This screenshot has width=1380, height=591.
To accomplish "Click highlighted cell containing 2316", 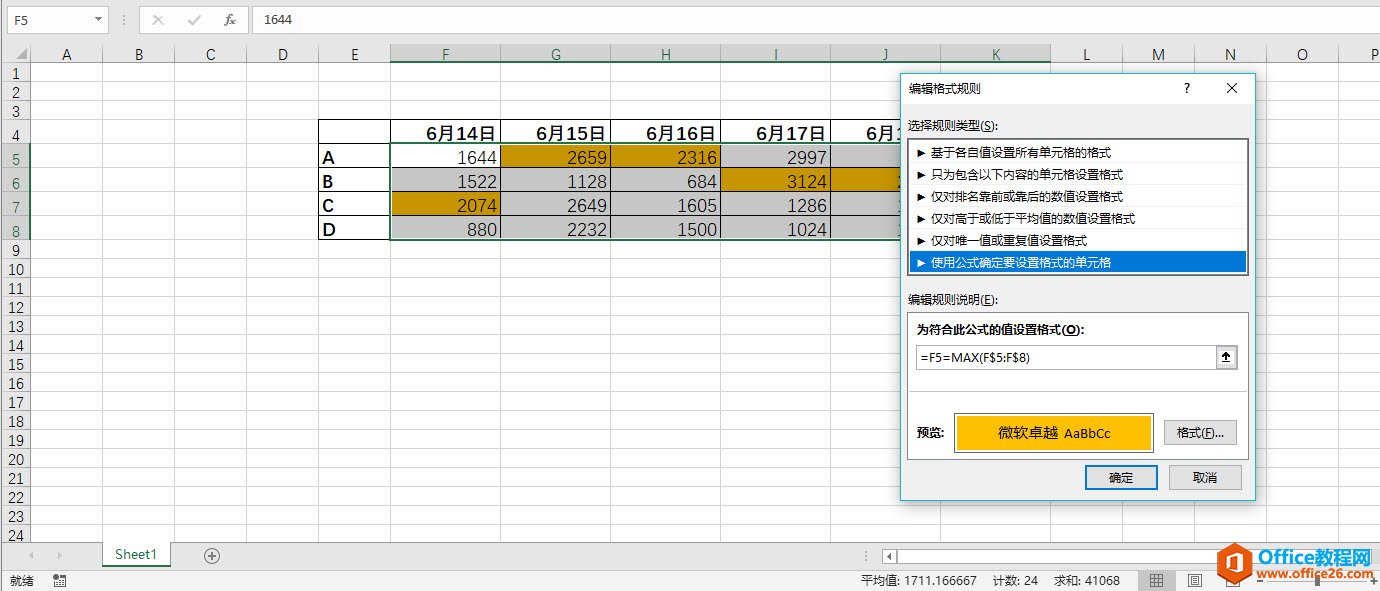I will click(666, 157).
